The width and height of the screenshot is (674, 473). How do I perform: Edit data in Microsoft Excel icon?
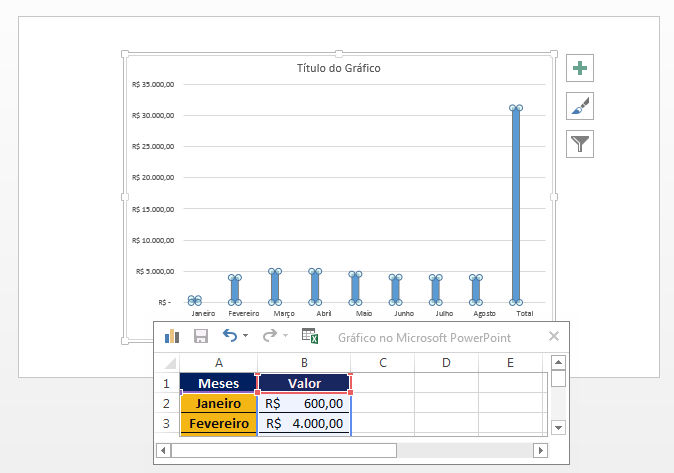[x=309, y=337]
